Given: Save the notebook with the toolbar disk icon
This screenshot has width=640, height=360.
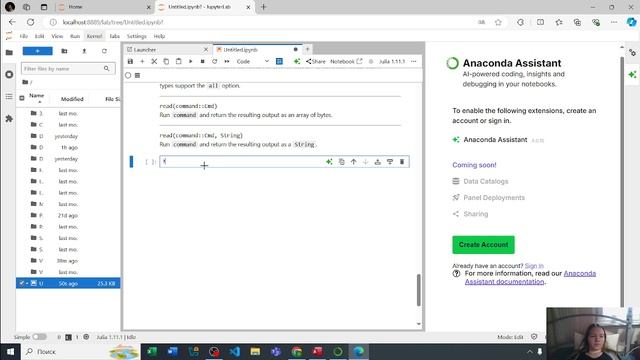Looking at the screenshot, I should coord(130,61).
